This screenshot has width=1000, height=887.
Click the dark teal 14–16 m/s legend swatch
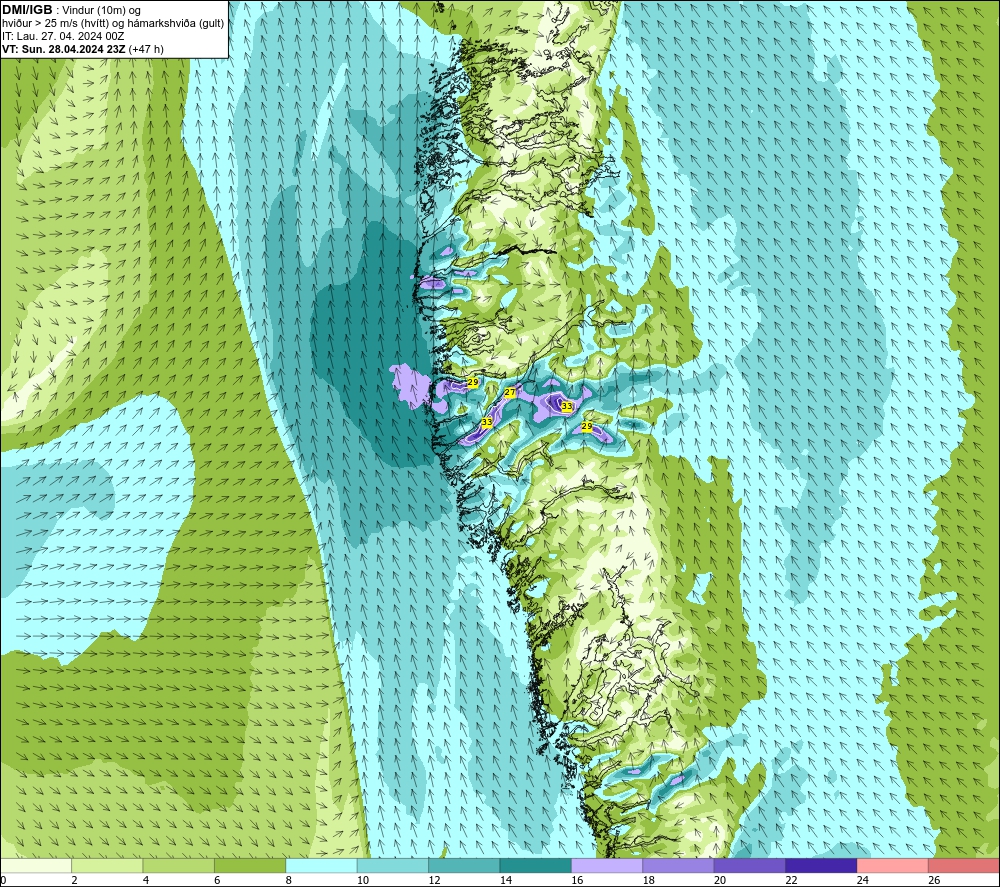point(536,865)
